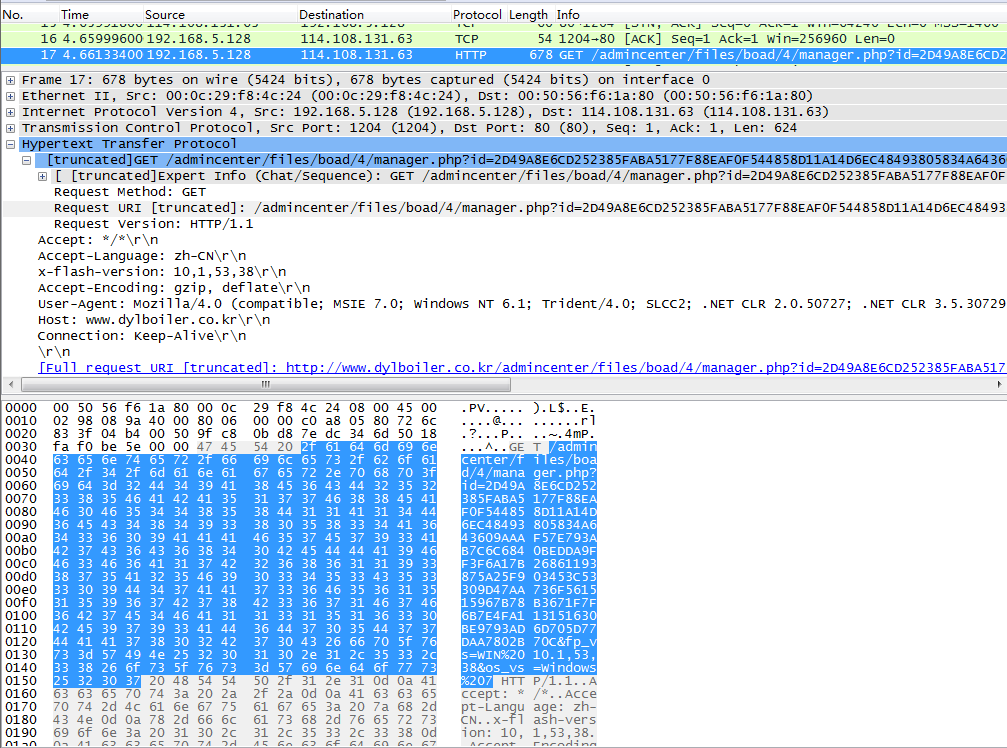
Task: Click the Protocol column header
Action: click(477, 15)
